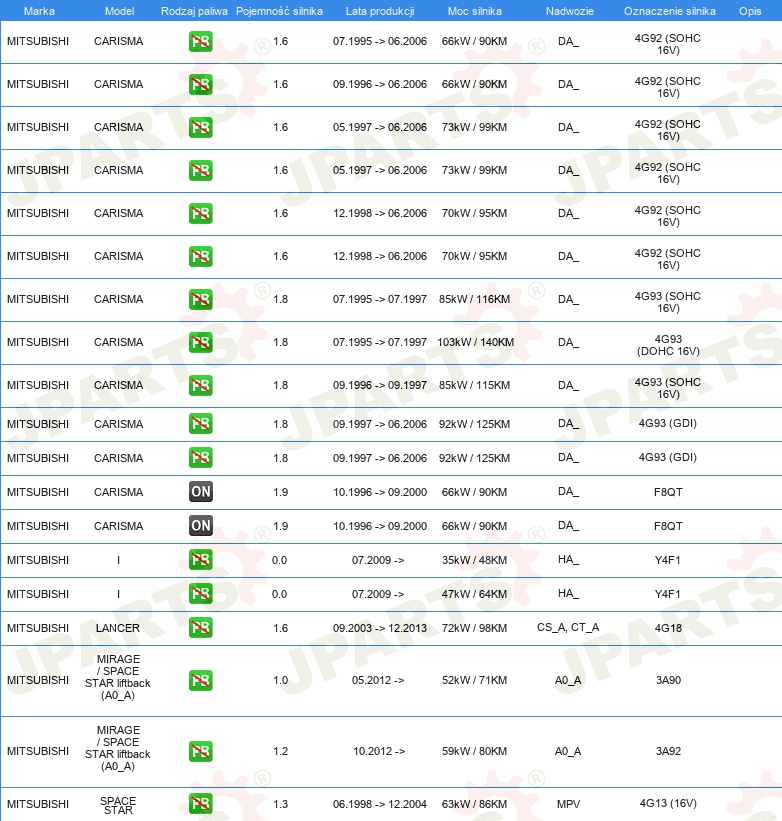Select the MPV body cell
Viewport: 782px width, 821px height.
click(x=568, y=804)
